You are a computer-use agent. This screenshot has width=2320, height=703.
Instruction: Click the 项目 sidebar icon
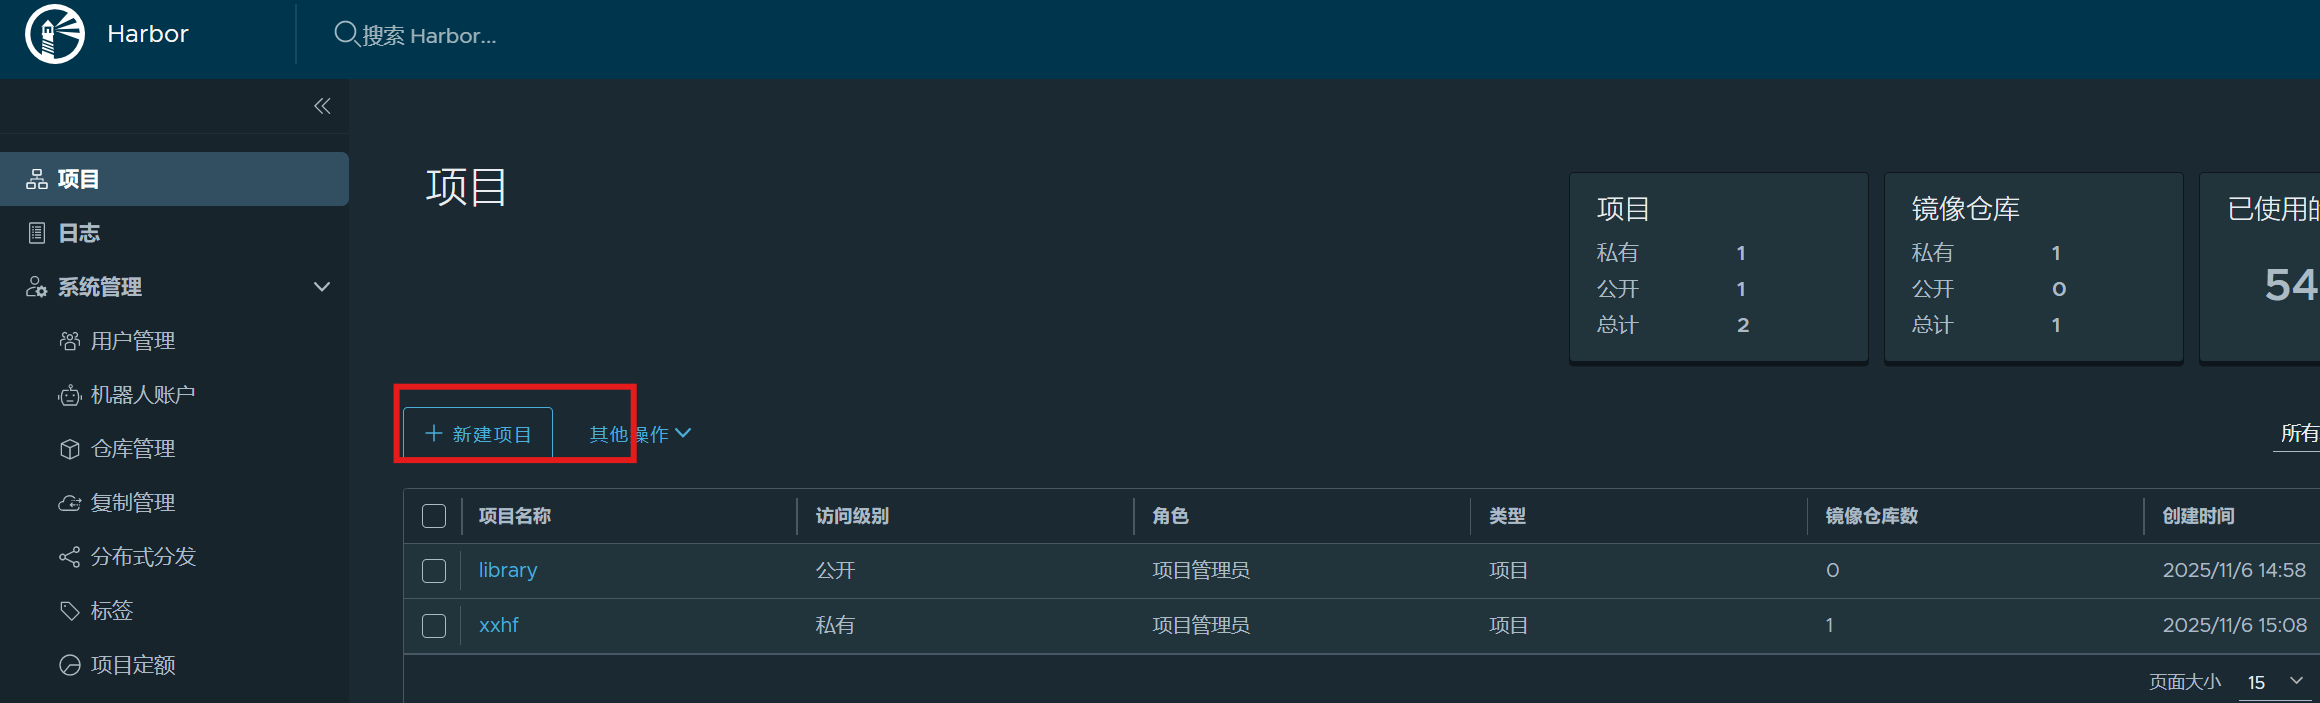pyautogui.click(x=37, y=179)
